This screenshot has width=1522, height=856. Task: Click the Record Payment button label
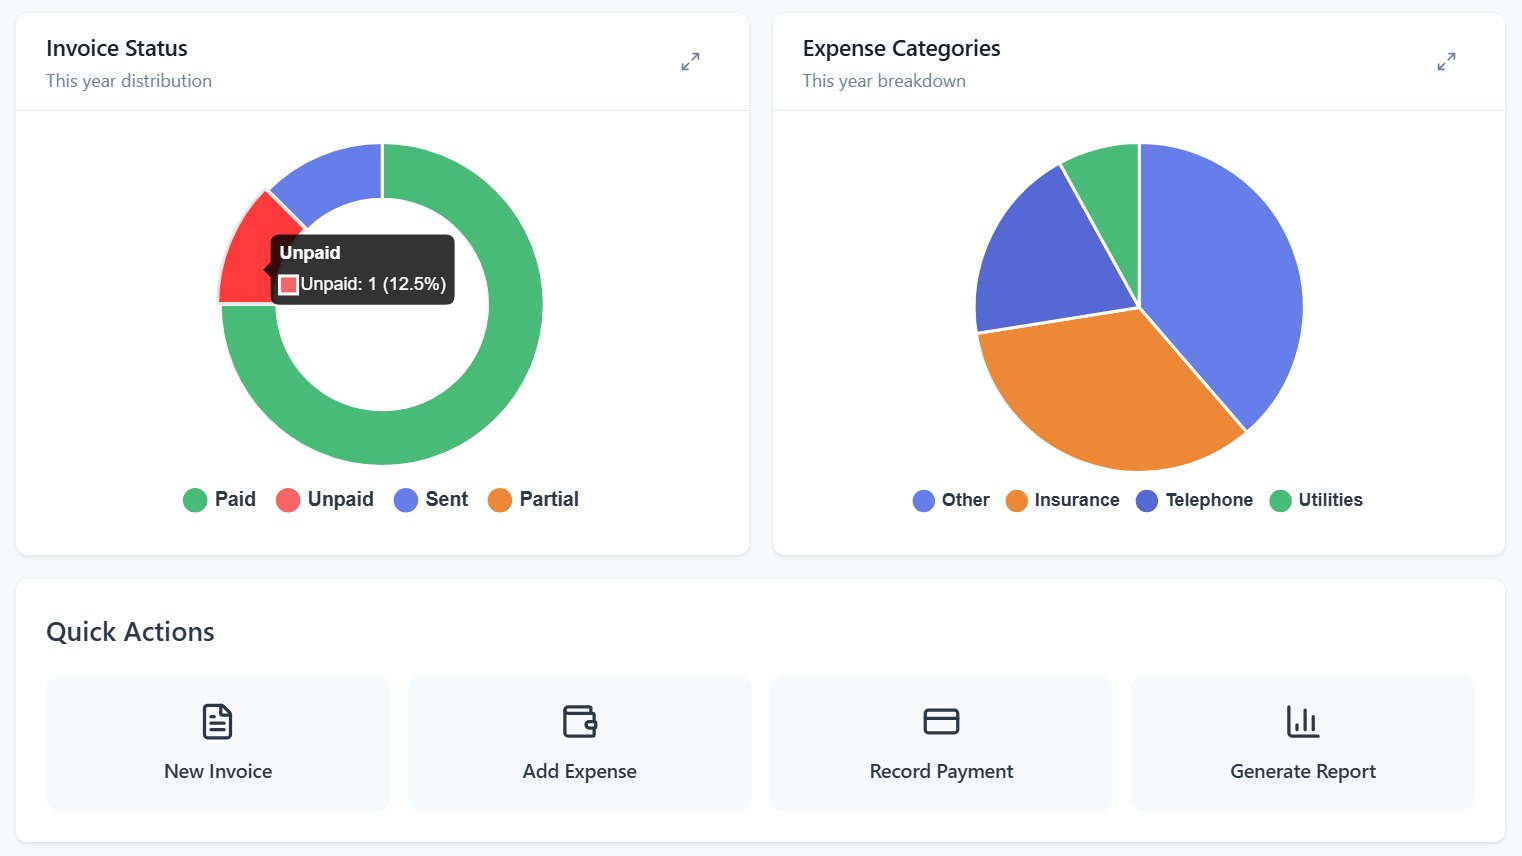pos(941,771)
